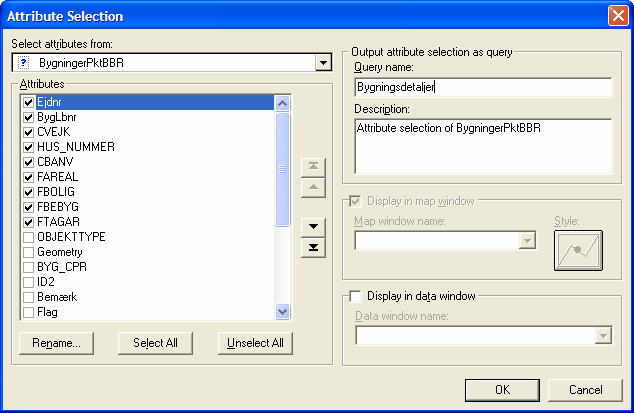Open the line Style preview button
Image resolution: width=634 pixels, height=413 pixels.
tap(578, 250)
